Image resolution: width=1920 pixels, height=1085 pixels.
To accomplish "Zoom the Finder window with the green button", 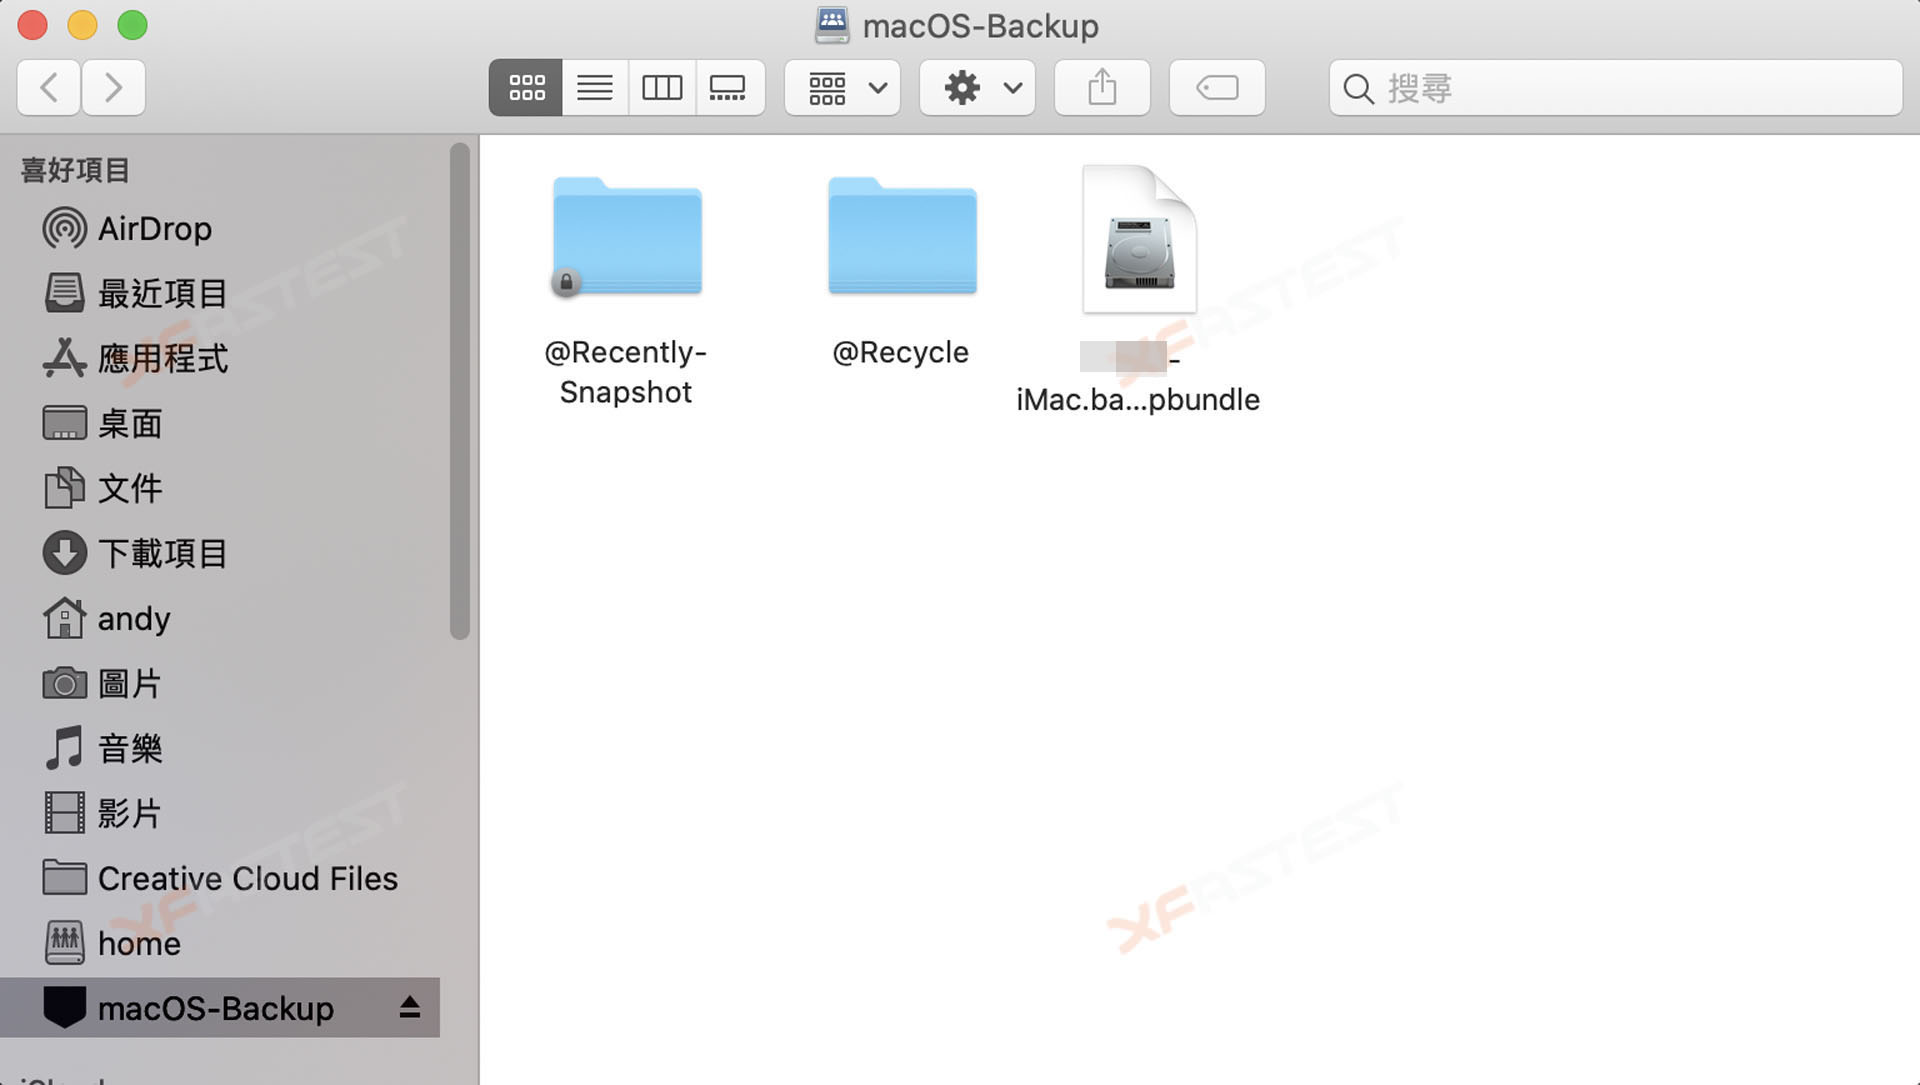I will [133, 25].
